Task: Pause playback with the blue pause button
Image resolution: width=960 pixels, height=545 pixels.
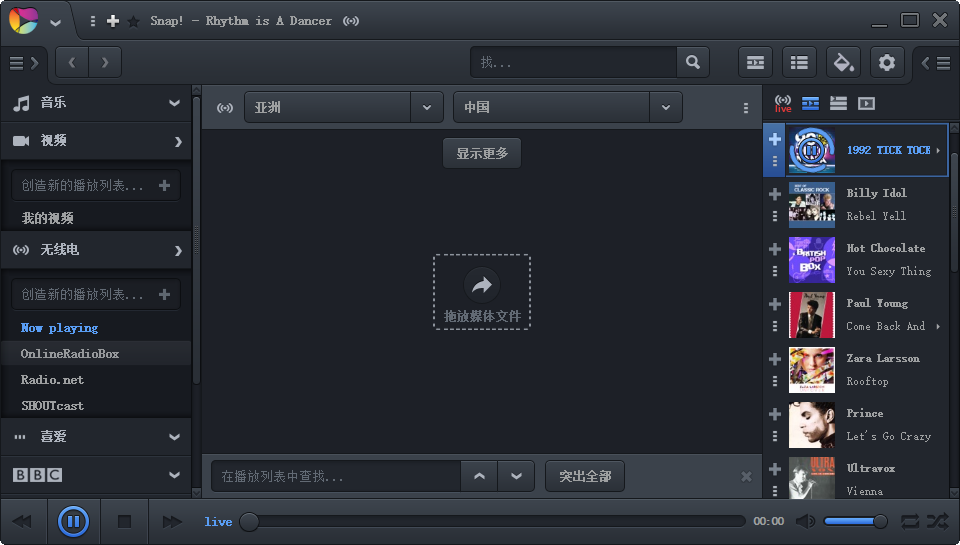Action: (73, 522)
